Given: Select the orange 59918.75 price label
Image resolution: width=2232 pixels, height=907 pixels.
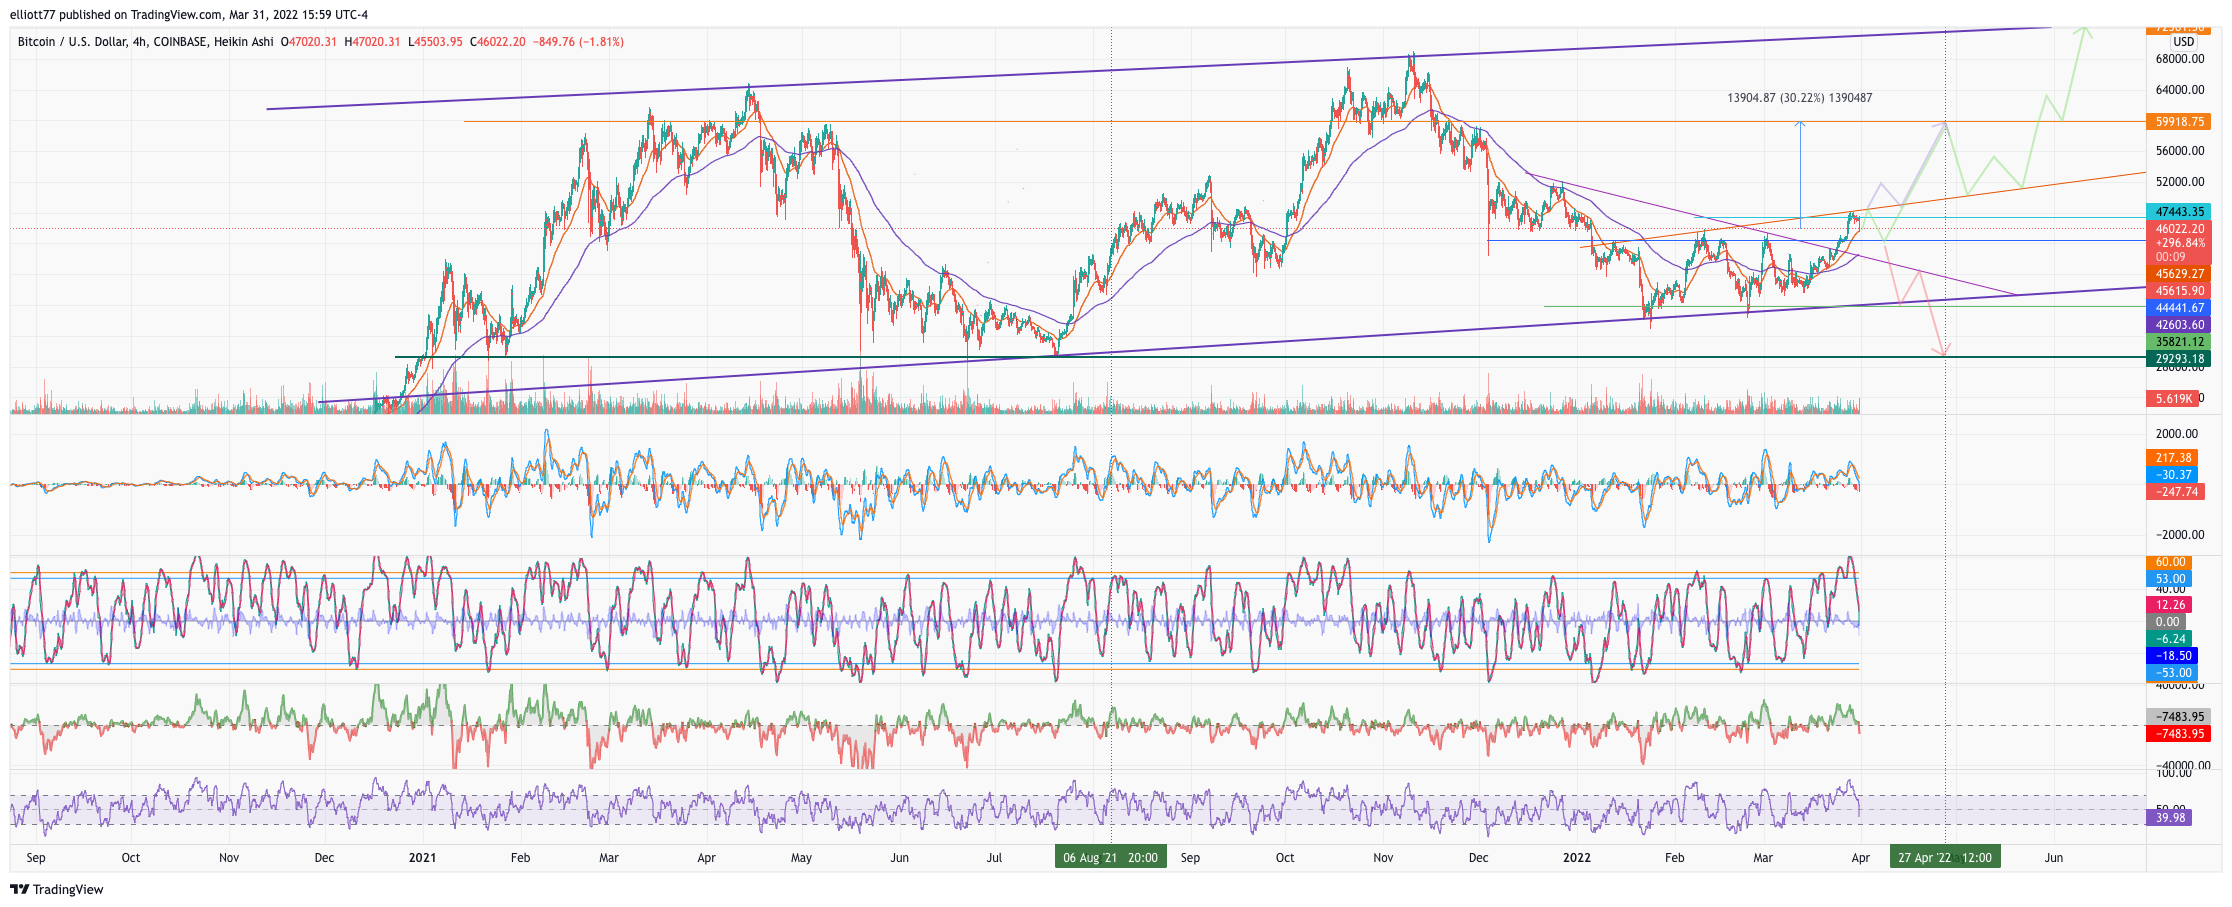Looking at the screenshot, I should click(2179, 121).
